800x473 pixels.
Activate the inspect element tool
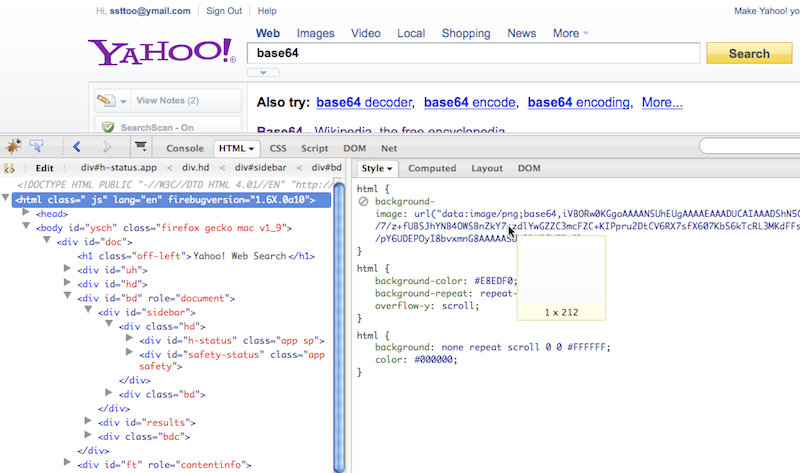36,147
